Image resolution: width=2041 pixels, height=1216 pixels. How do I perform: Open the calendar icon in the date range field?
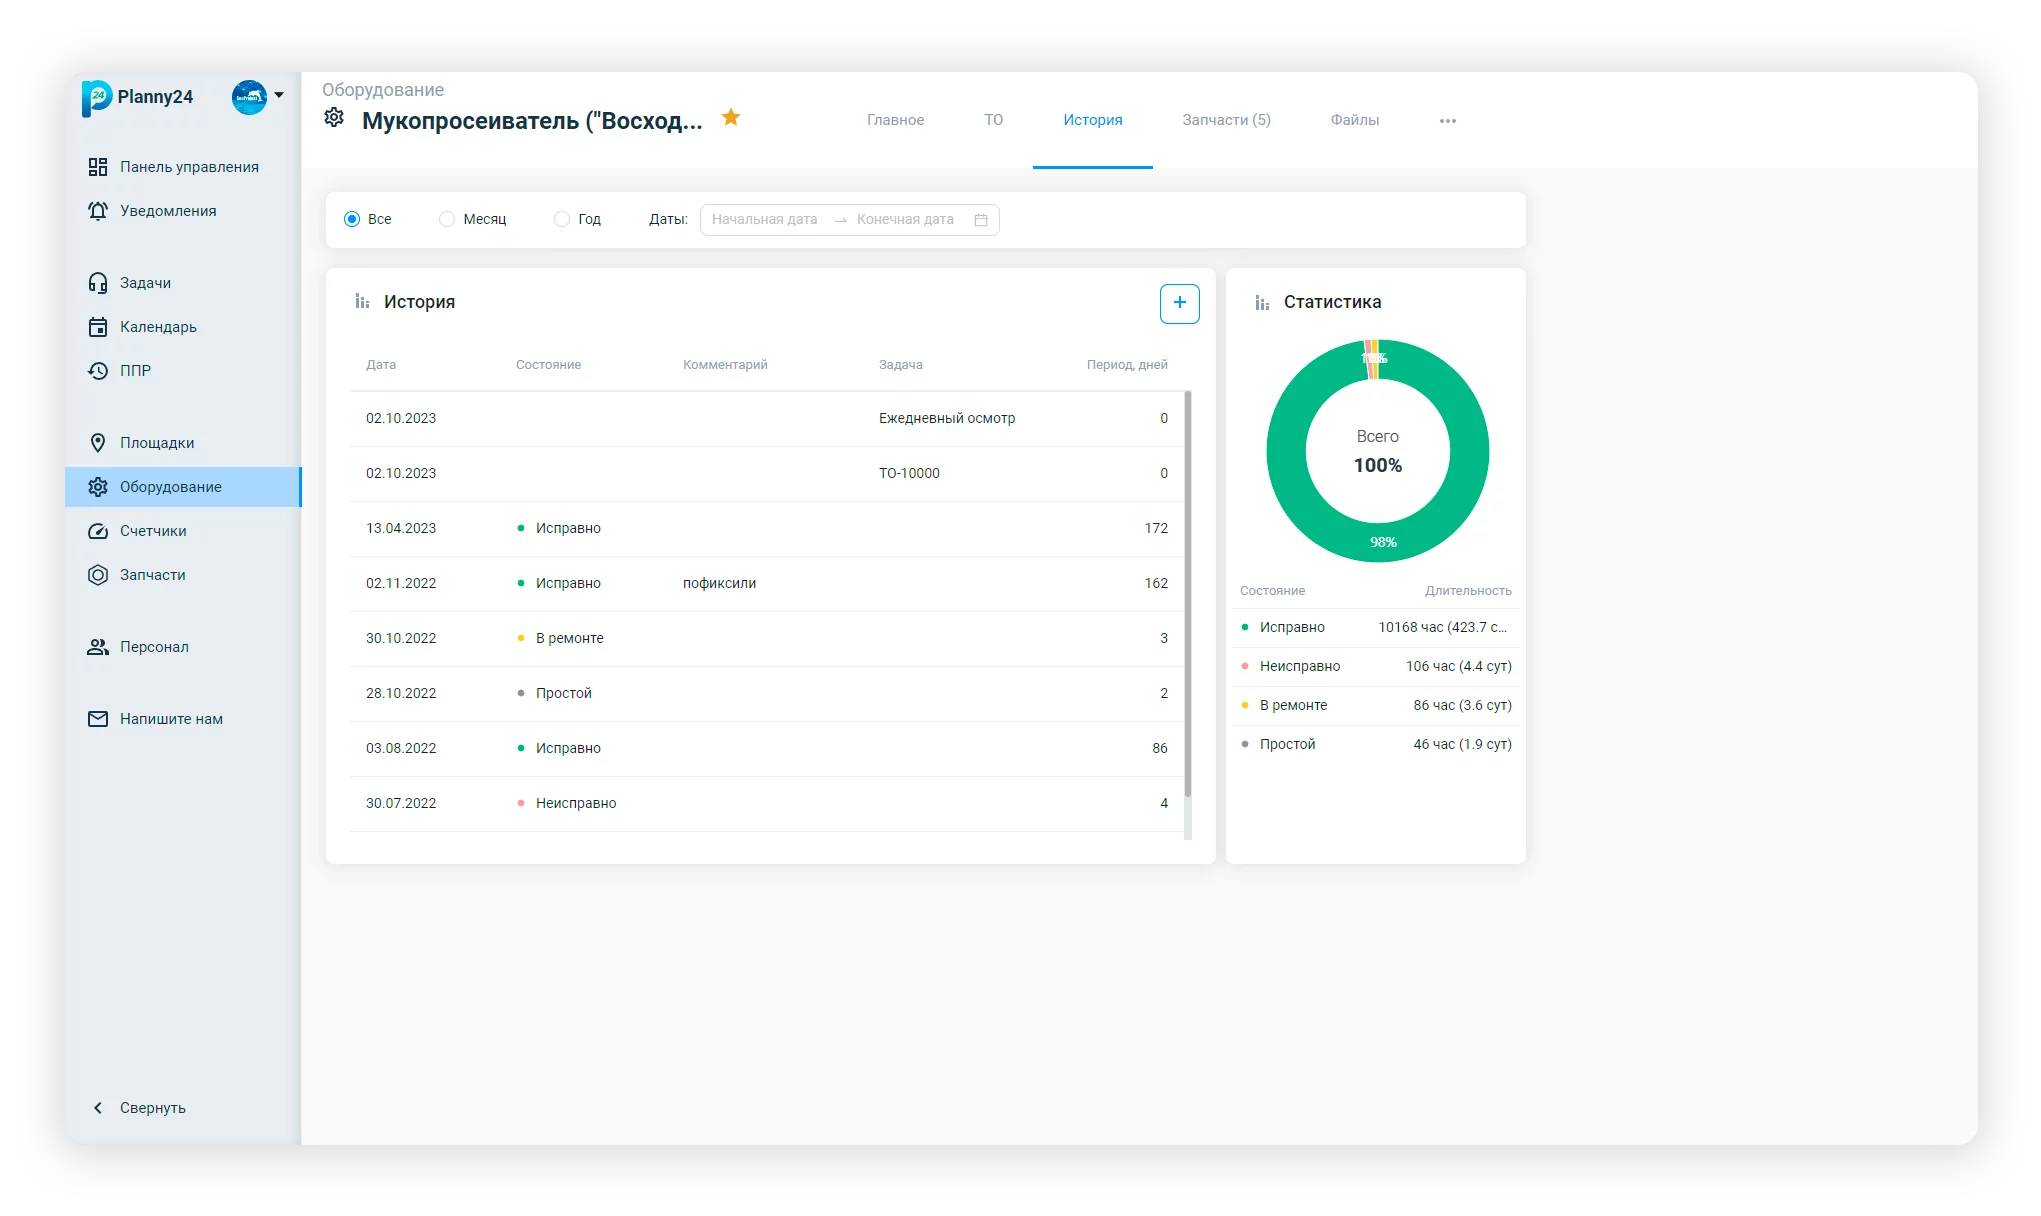(981, 220)
